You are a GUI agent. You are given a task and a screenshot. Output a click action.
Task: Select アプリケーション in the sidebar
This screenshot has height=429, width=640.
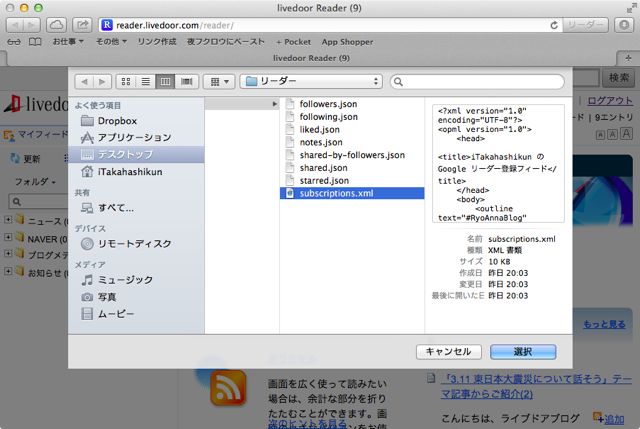pos(136,138)
